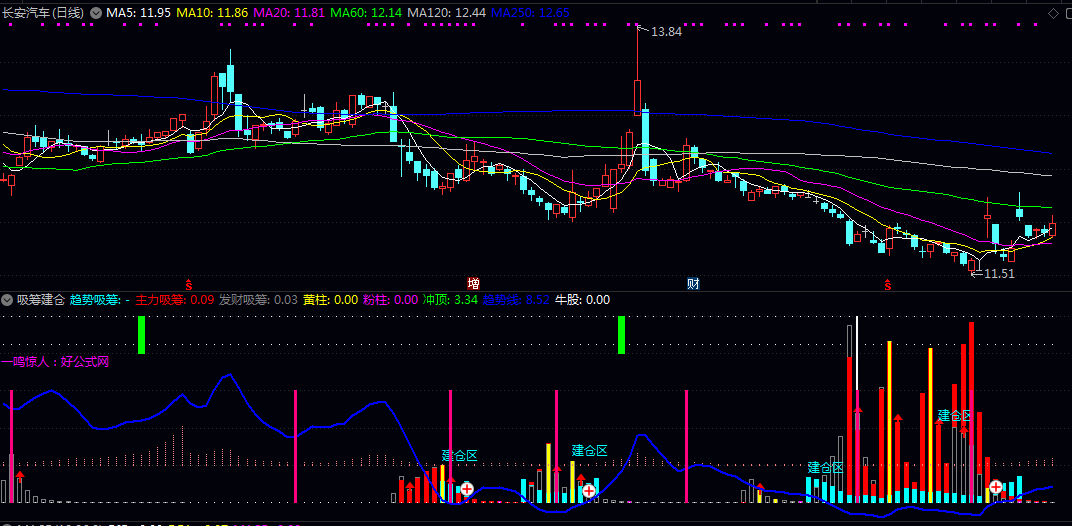
Task: Select the MA20: 11.81 indicator label
Action: coord(289,12)
